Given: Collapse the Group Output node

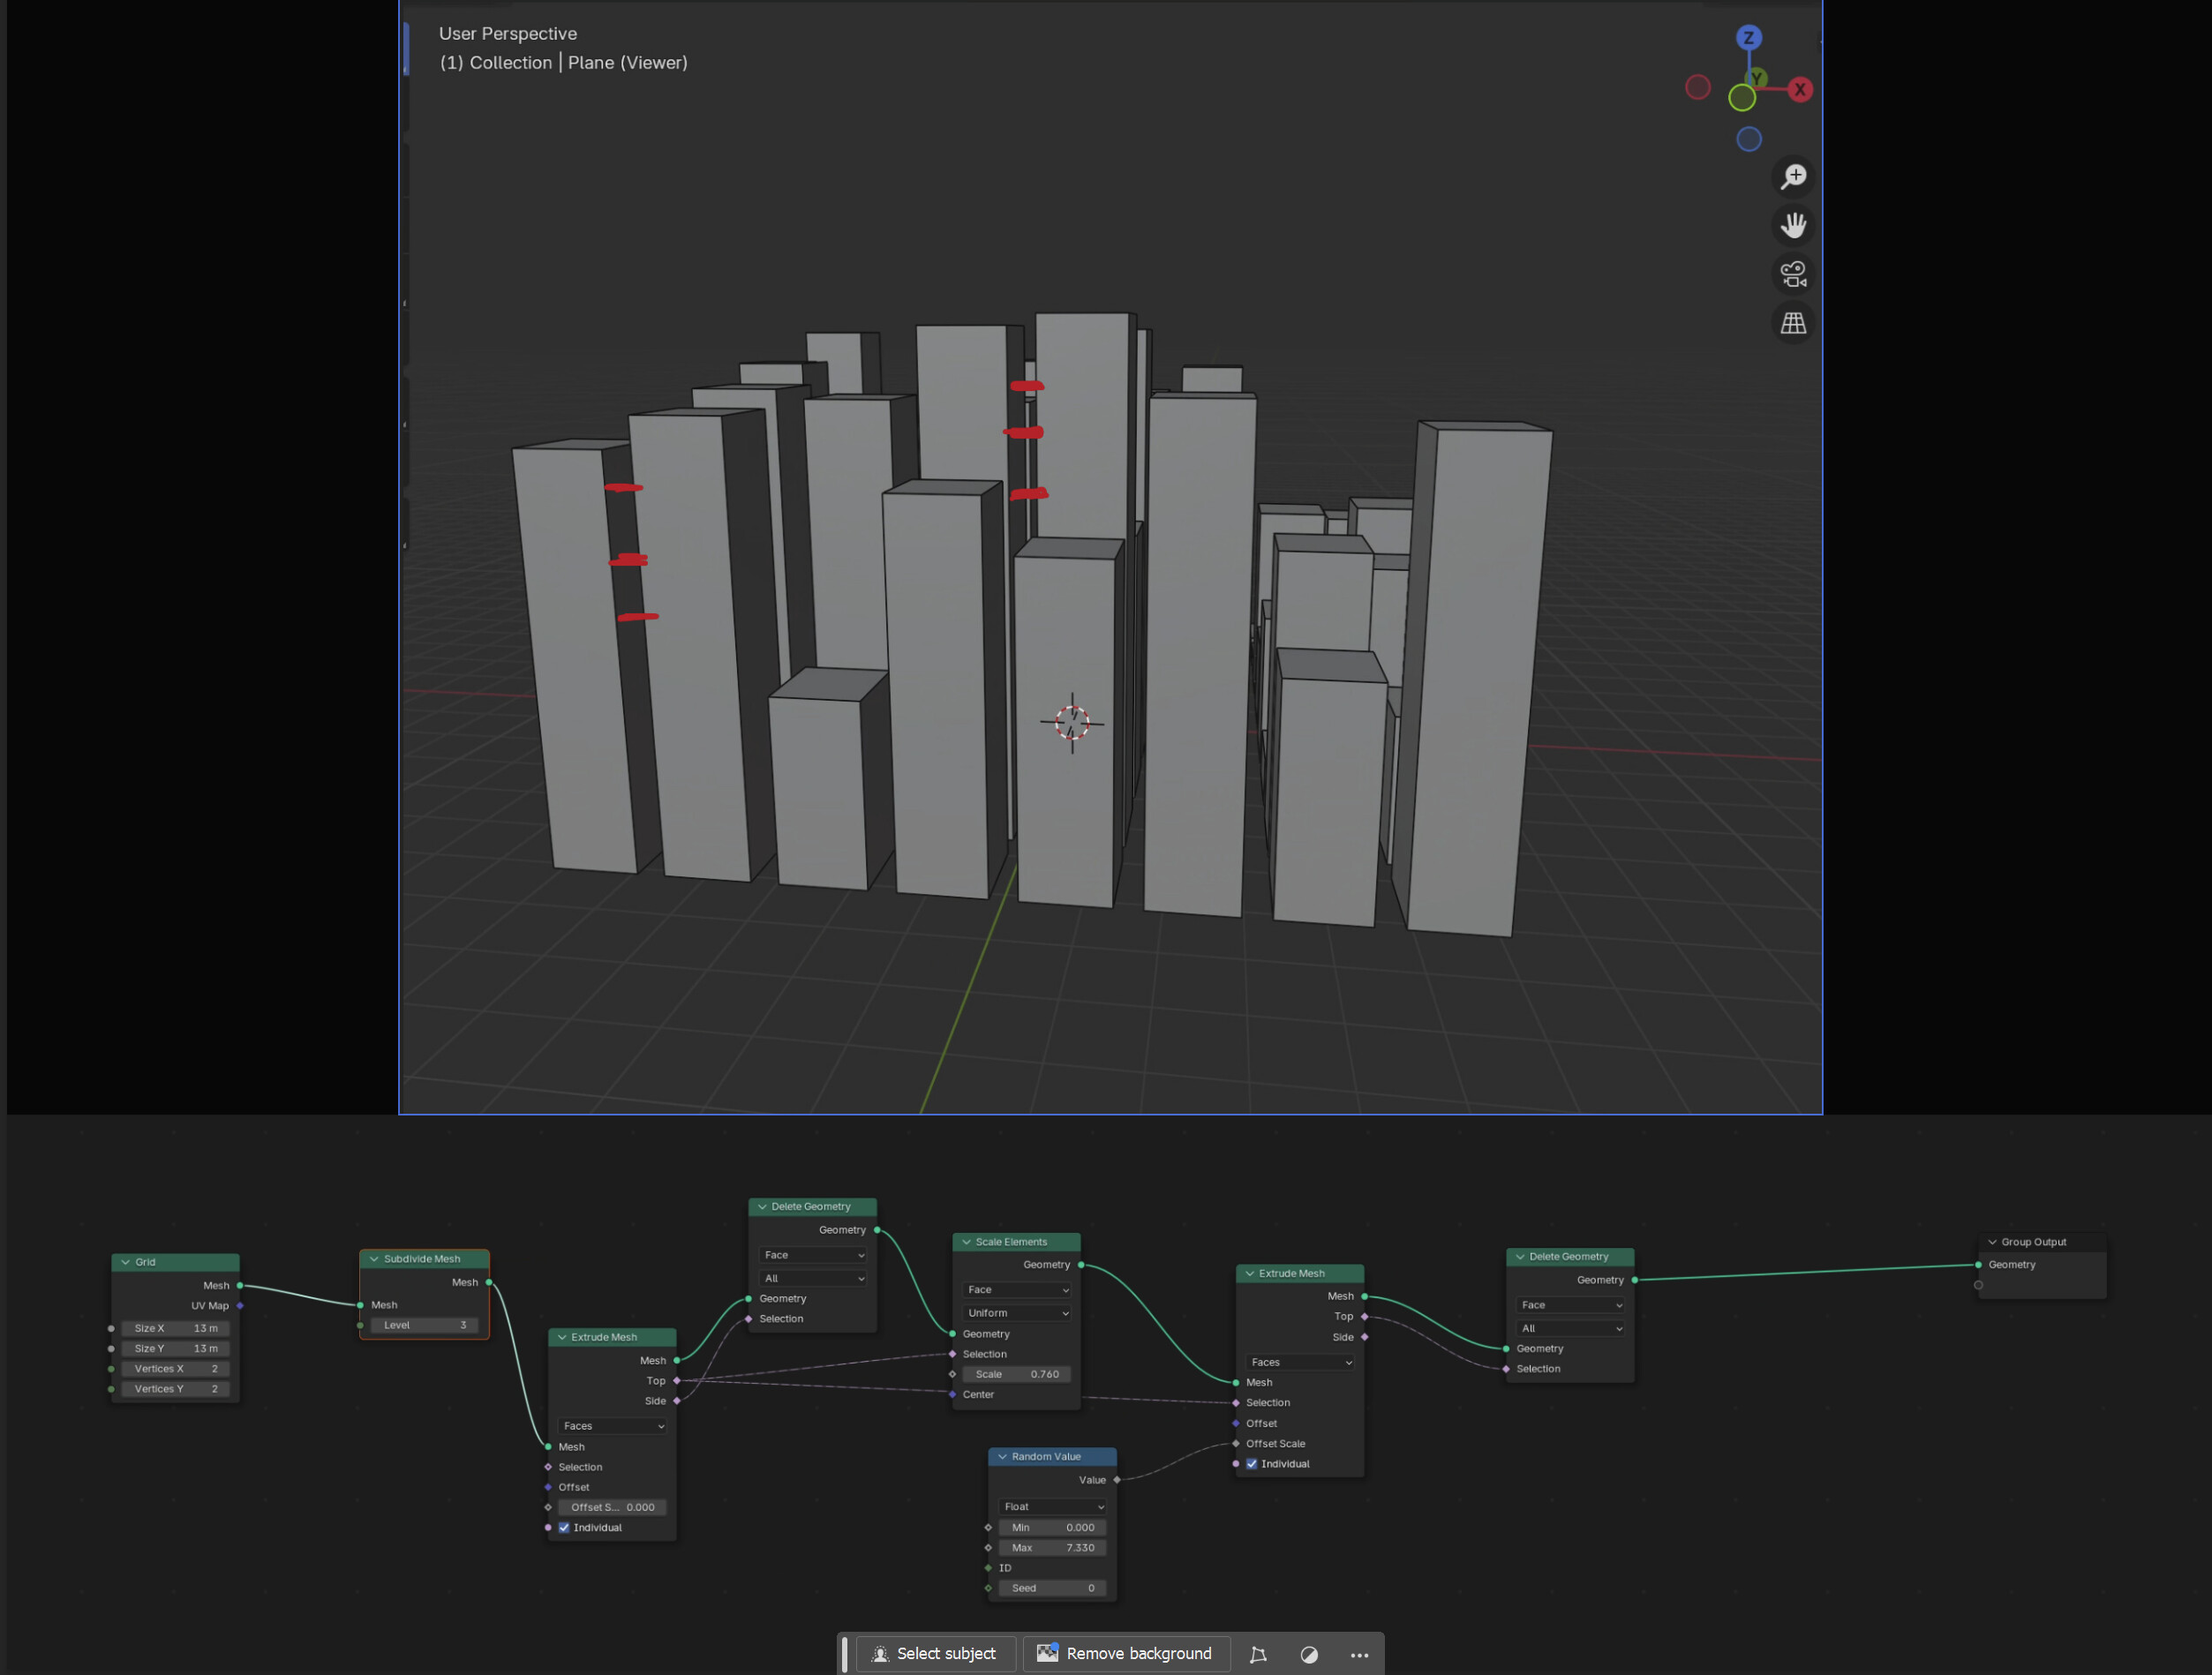Looking at the screenshot, I should [x=1992, y=1242].
